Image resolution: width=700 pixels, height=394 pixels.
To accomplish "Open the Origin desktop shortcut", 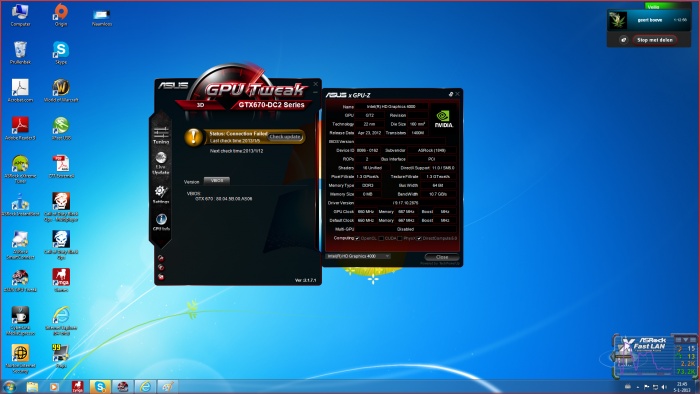I will (x=61, y=15).
